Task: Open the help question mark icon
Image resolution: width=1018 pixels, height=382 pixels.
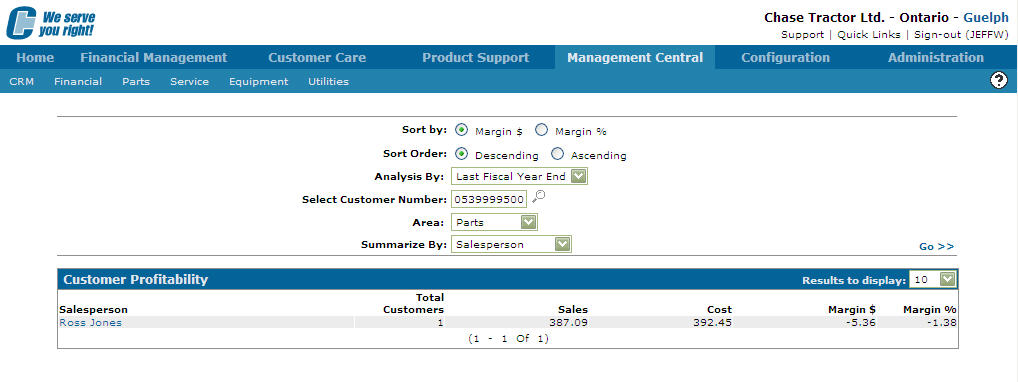Action: pos(999,81)
